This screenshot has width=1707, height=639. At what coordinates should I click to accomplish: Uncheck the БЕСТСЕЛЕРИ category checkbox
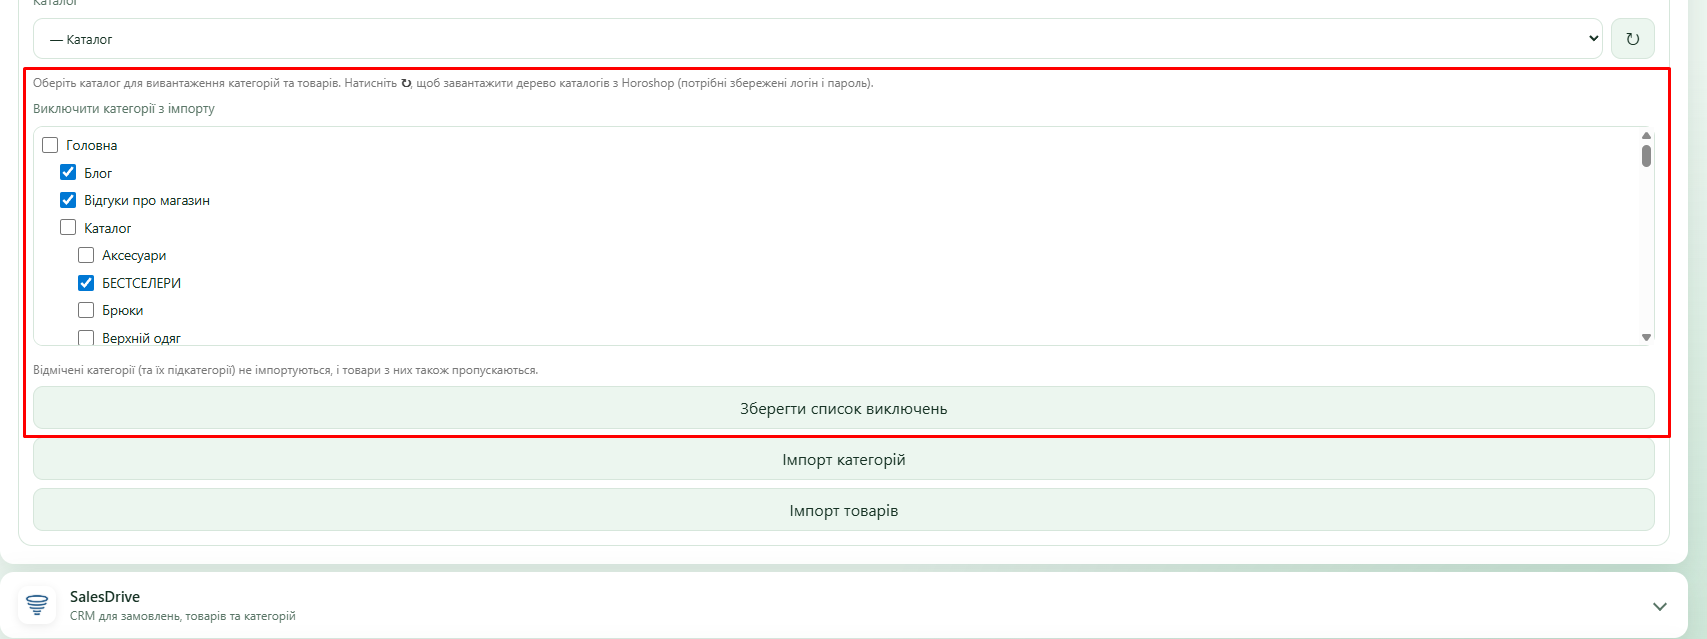[x=86, y=282]
